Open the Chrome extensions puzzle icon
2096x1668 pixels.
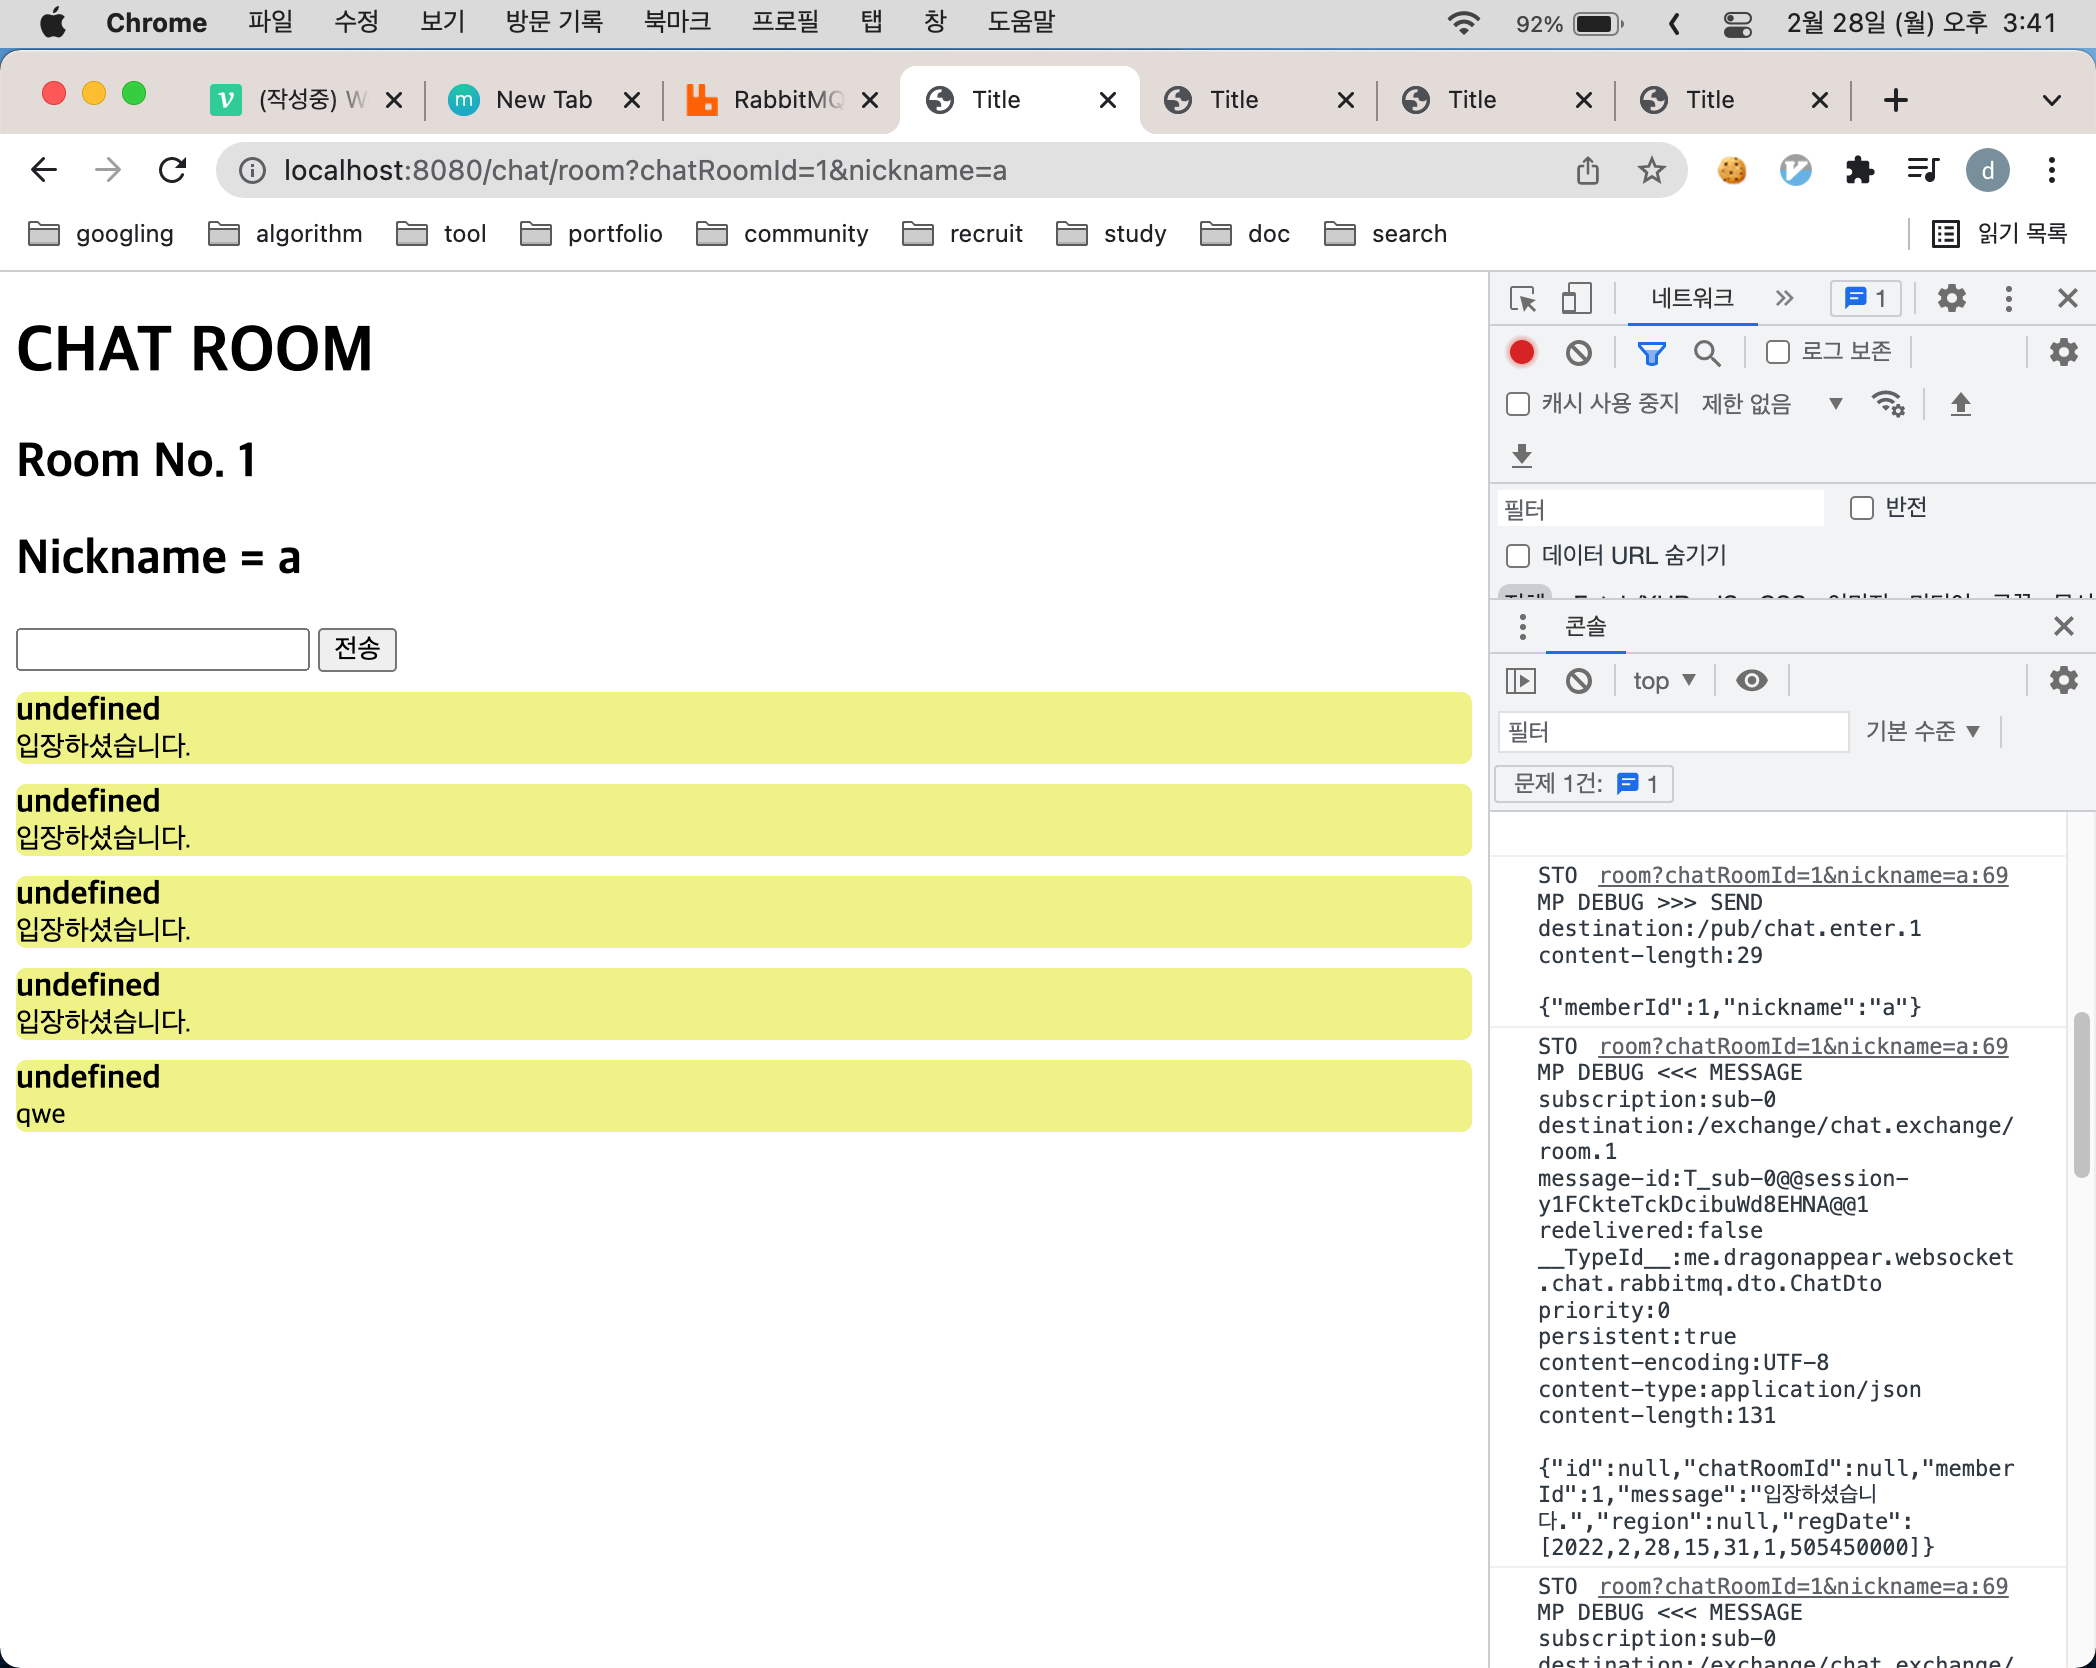point(1859,171)
